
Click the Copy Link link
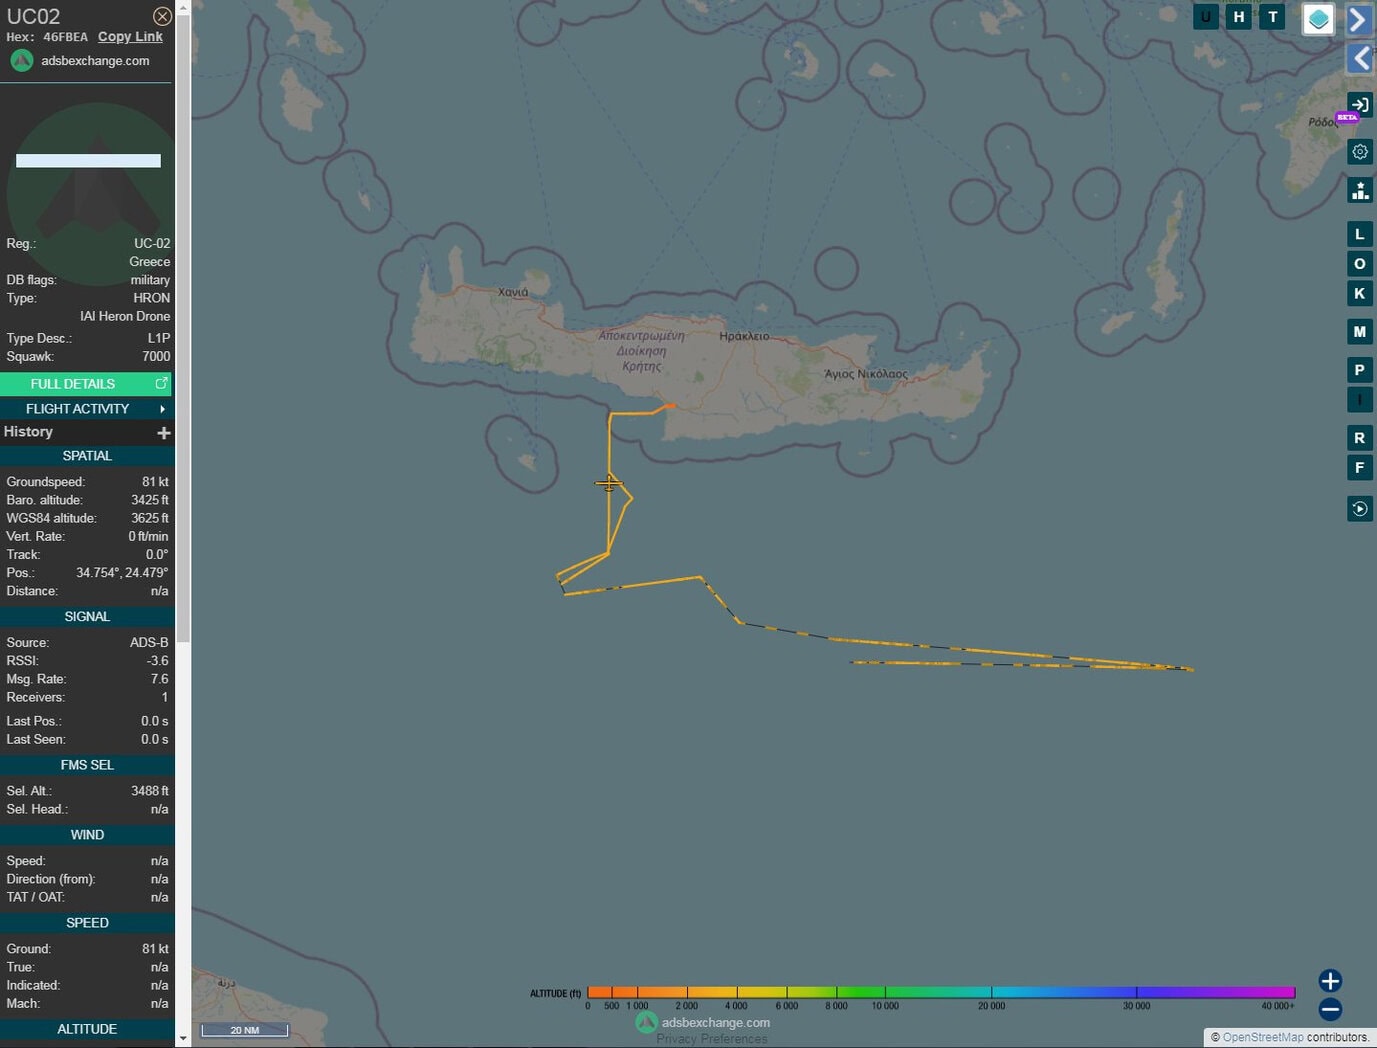(x=130, y=37)
